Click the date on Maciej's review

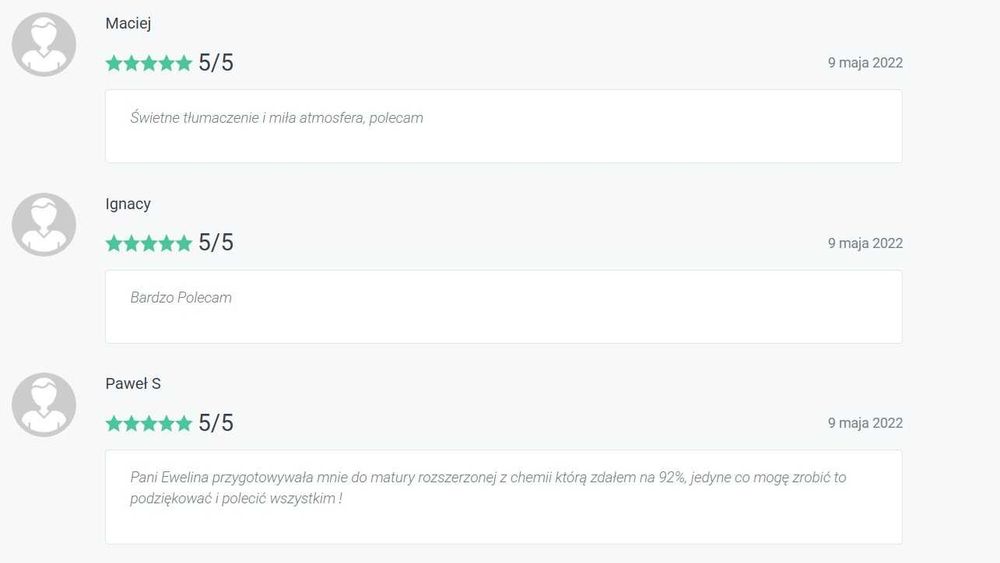pos(865,63)
